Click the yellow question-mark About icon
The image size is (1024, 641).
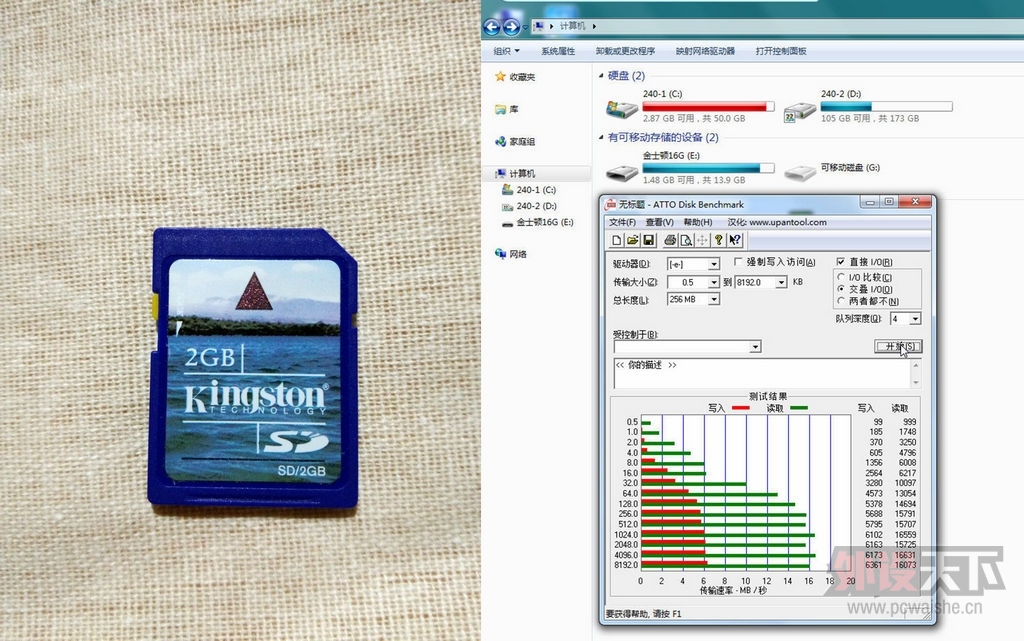pyautogui.click(x=718, y=240)
